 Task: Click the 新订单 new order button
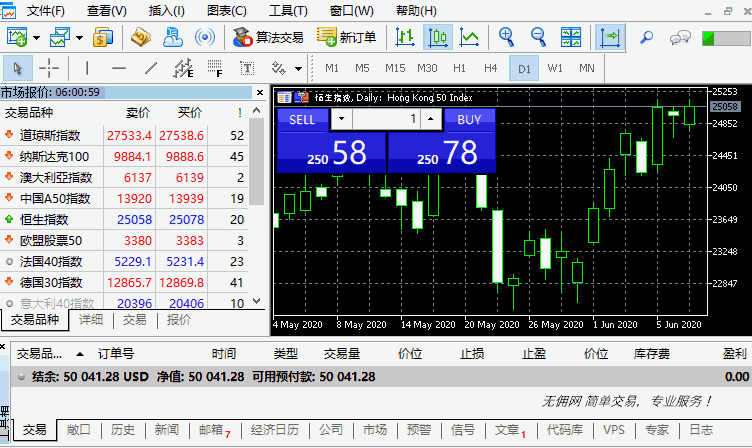tap(347, 38)
